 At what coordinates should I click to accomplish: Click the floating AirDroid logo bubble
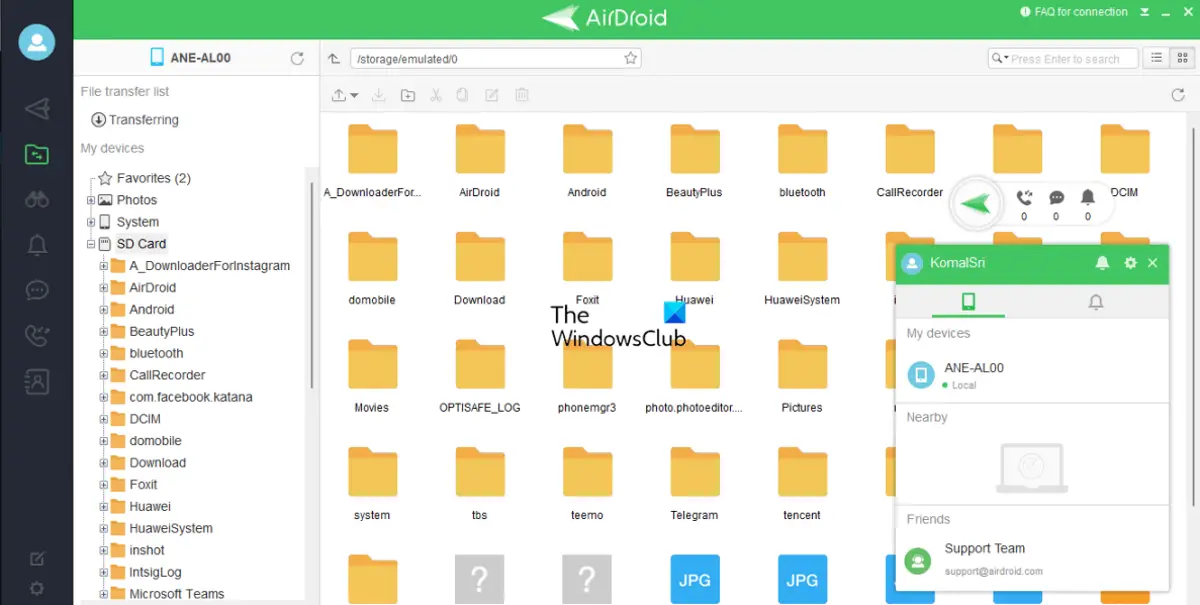(x=976, y=205)
